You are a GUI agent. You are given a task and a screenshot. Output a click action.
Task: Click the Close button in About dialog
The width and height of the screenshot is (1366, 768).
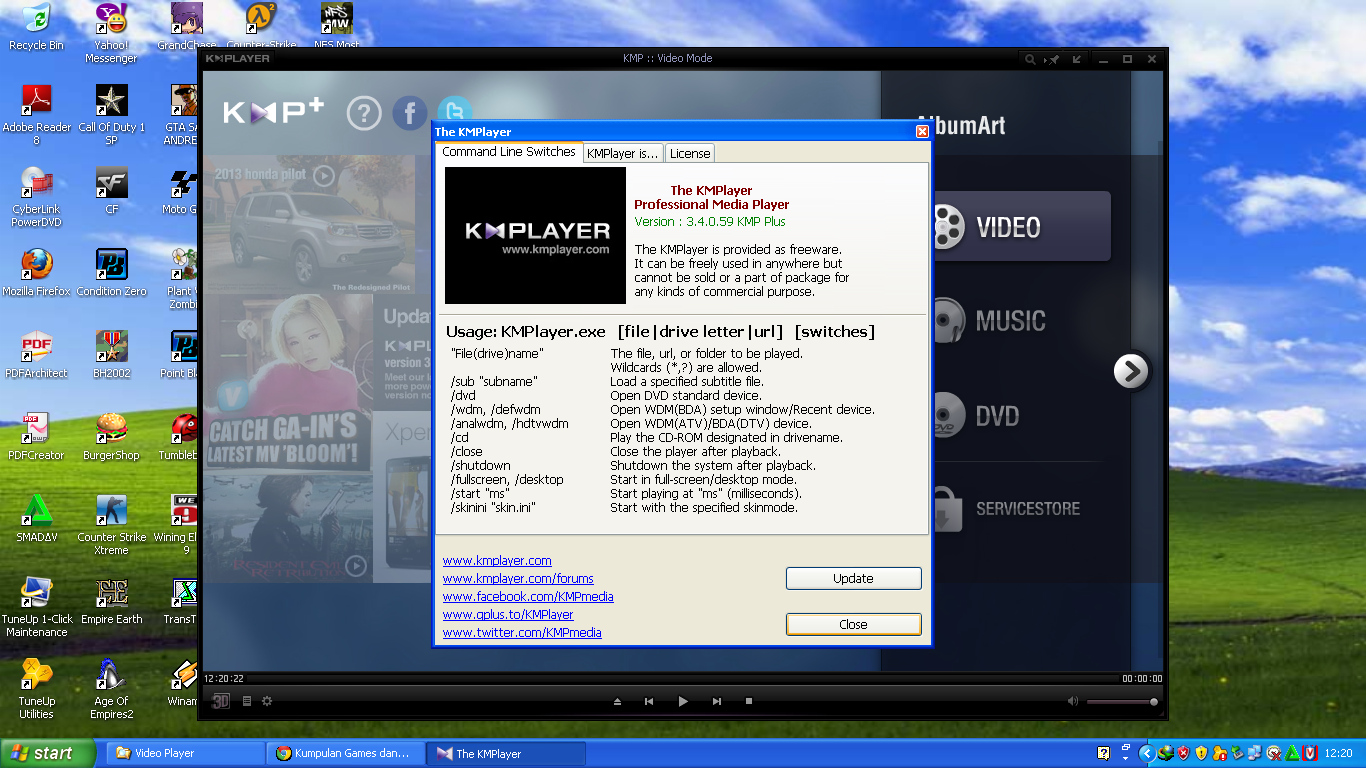point(853,624)
